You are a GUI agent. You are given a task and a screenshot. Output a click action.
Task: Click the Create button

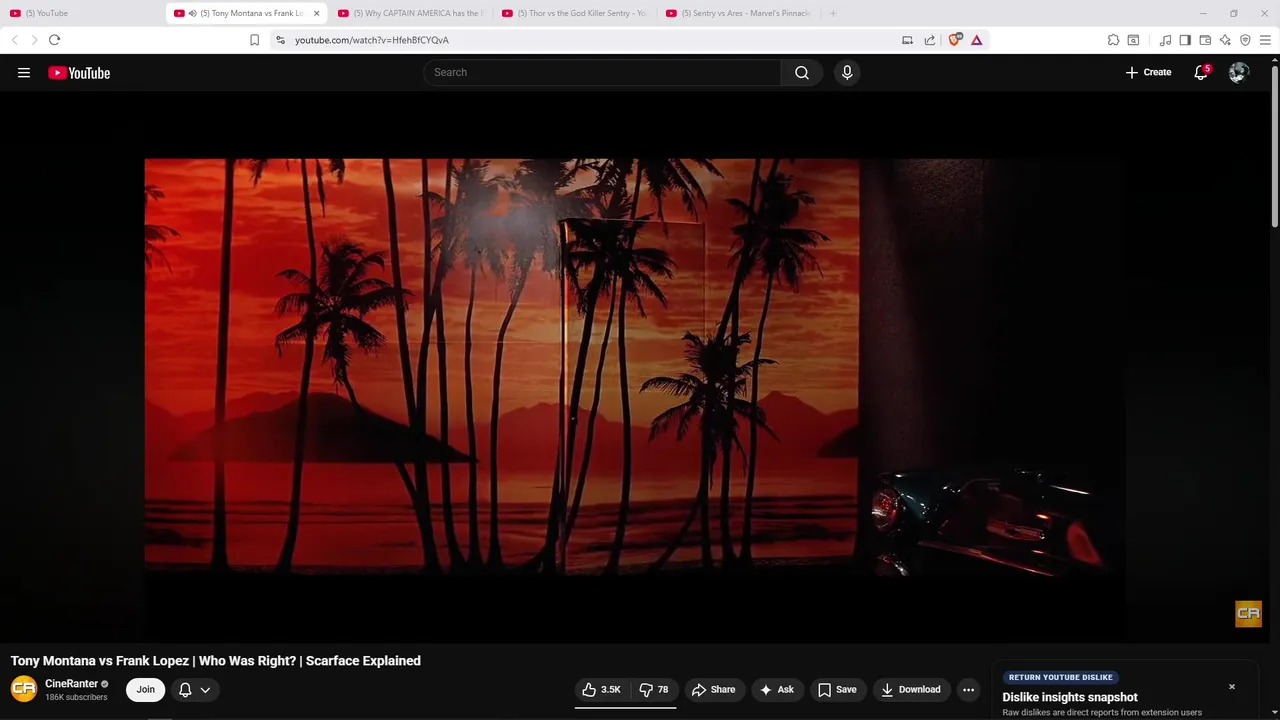(1148, 72)
